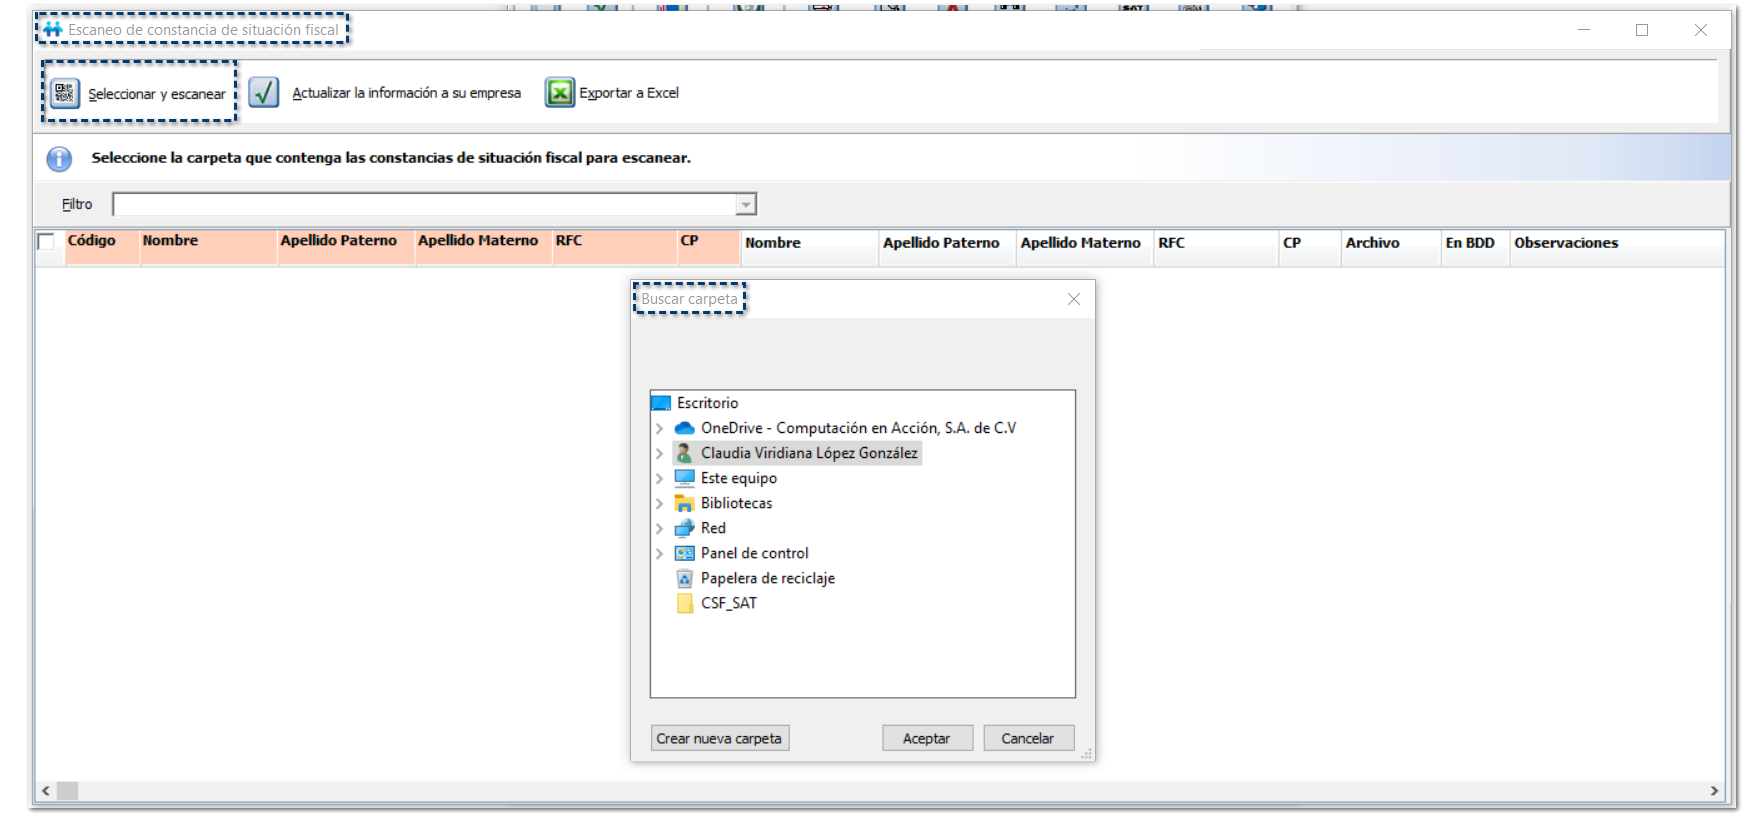Click Crear nueva carpeta button

tap(719, 738)
